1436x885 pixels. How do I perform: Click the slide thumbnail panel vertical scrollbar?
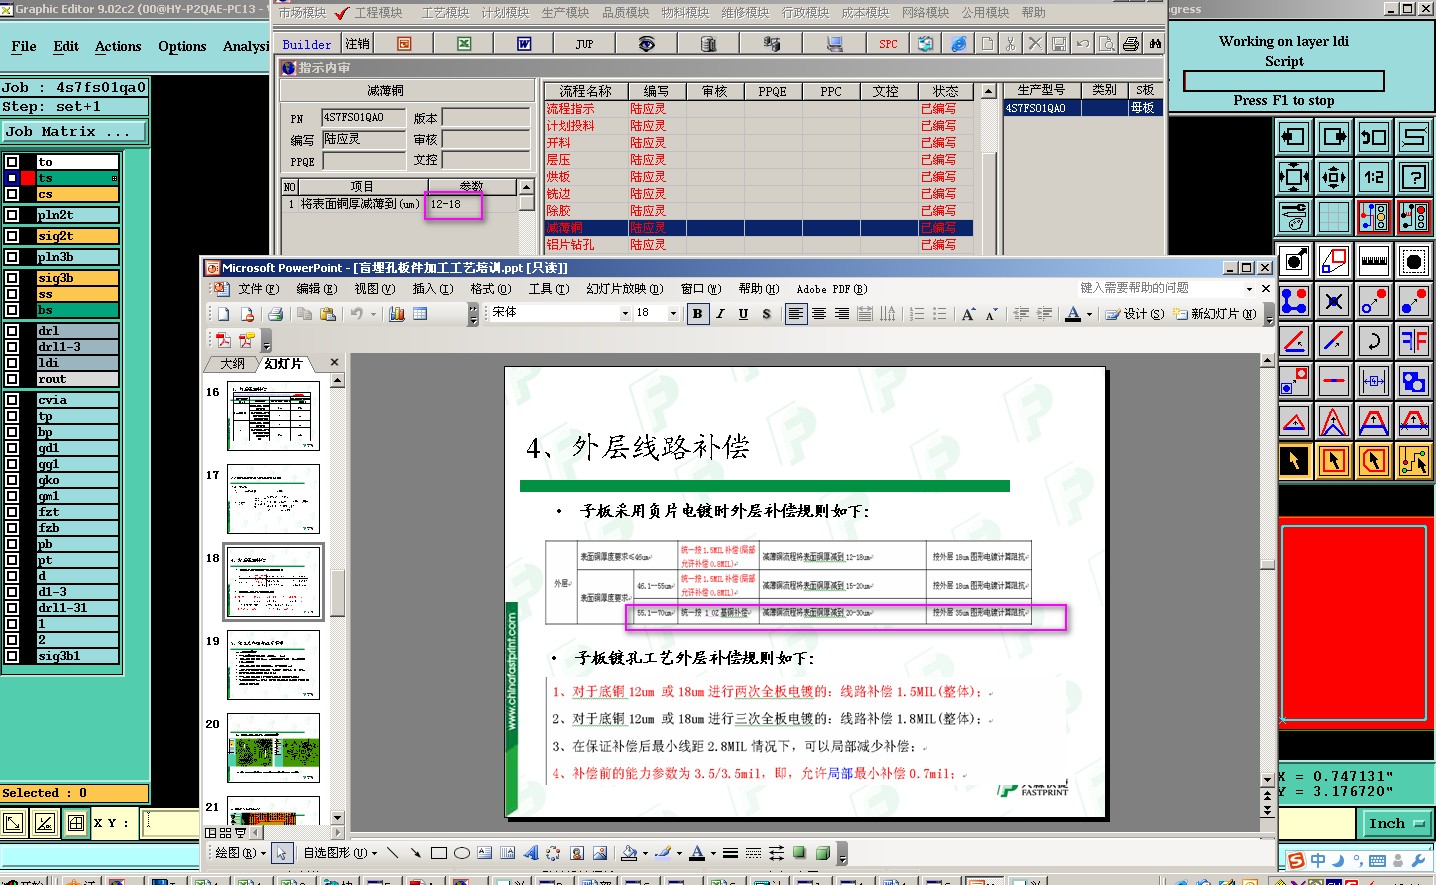pos(337,600)
